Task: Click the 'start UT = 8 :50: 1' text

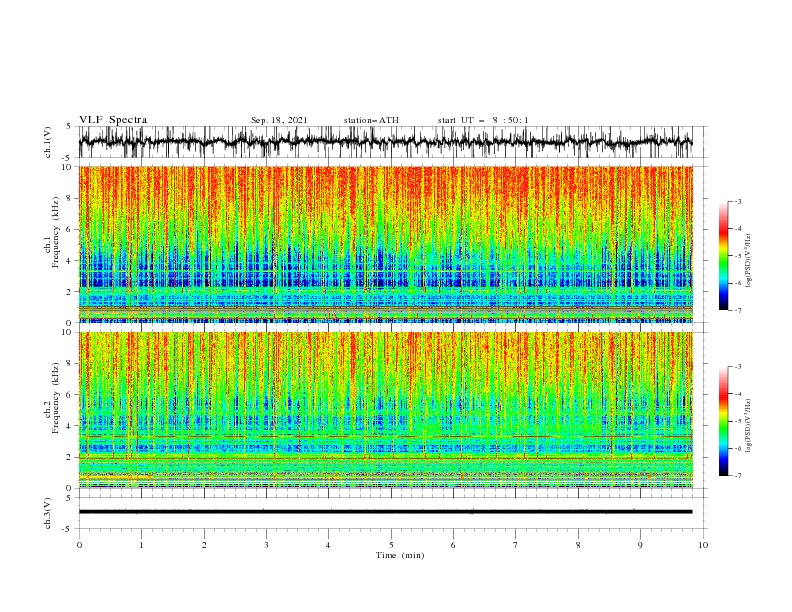Action: tap(483, 120)
